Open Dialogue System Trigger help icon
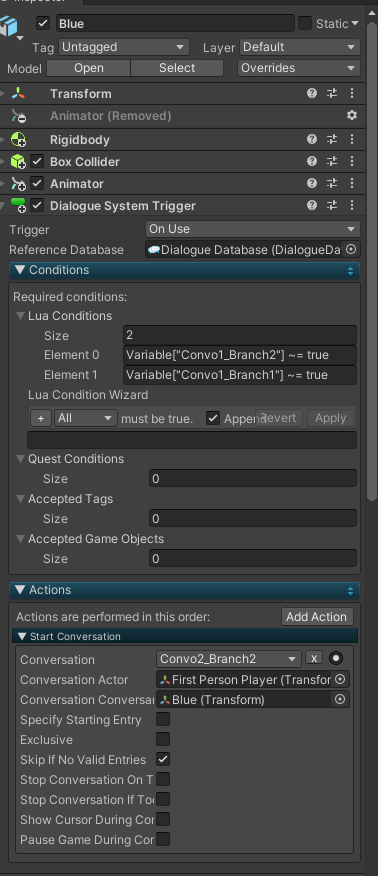This screenshot has width=378, height=876. 312,205
